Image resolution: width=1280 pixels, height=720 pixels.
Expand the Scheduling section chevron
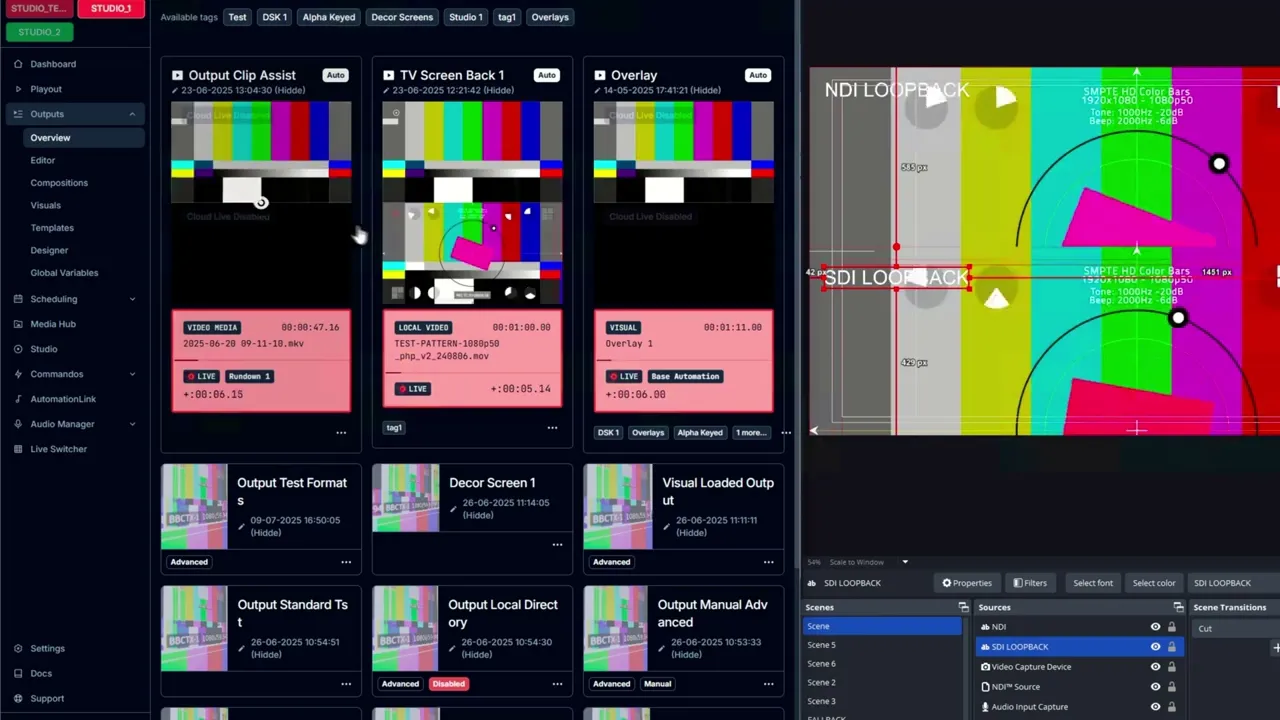coord(132,299)
